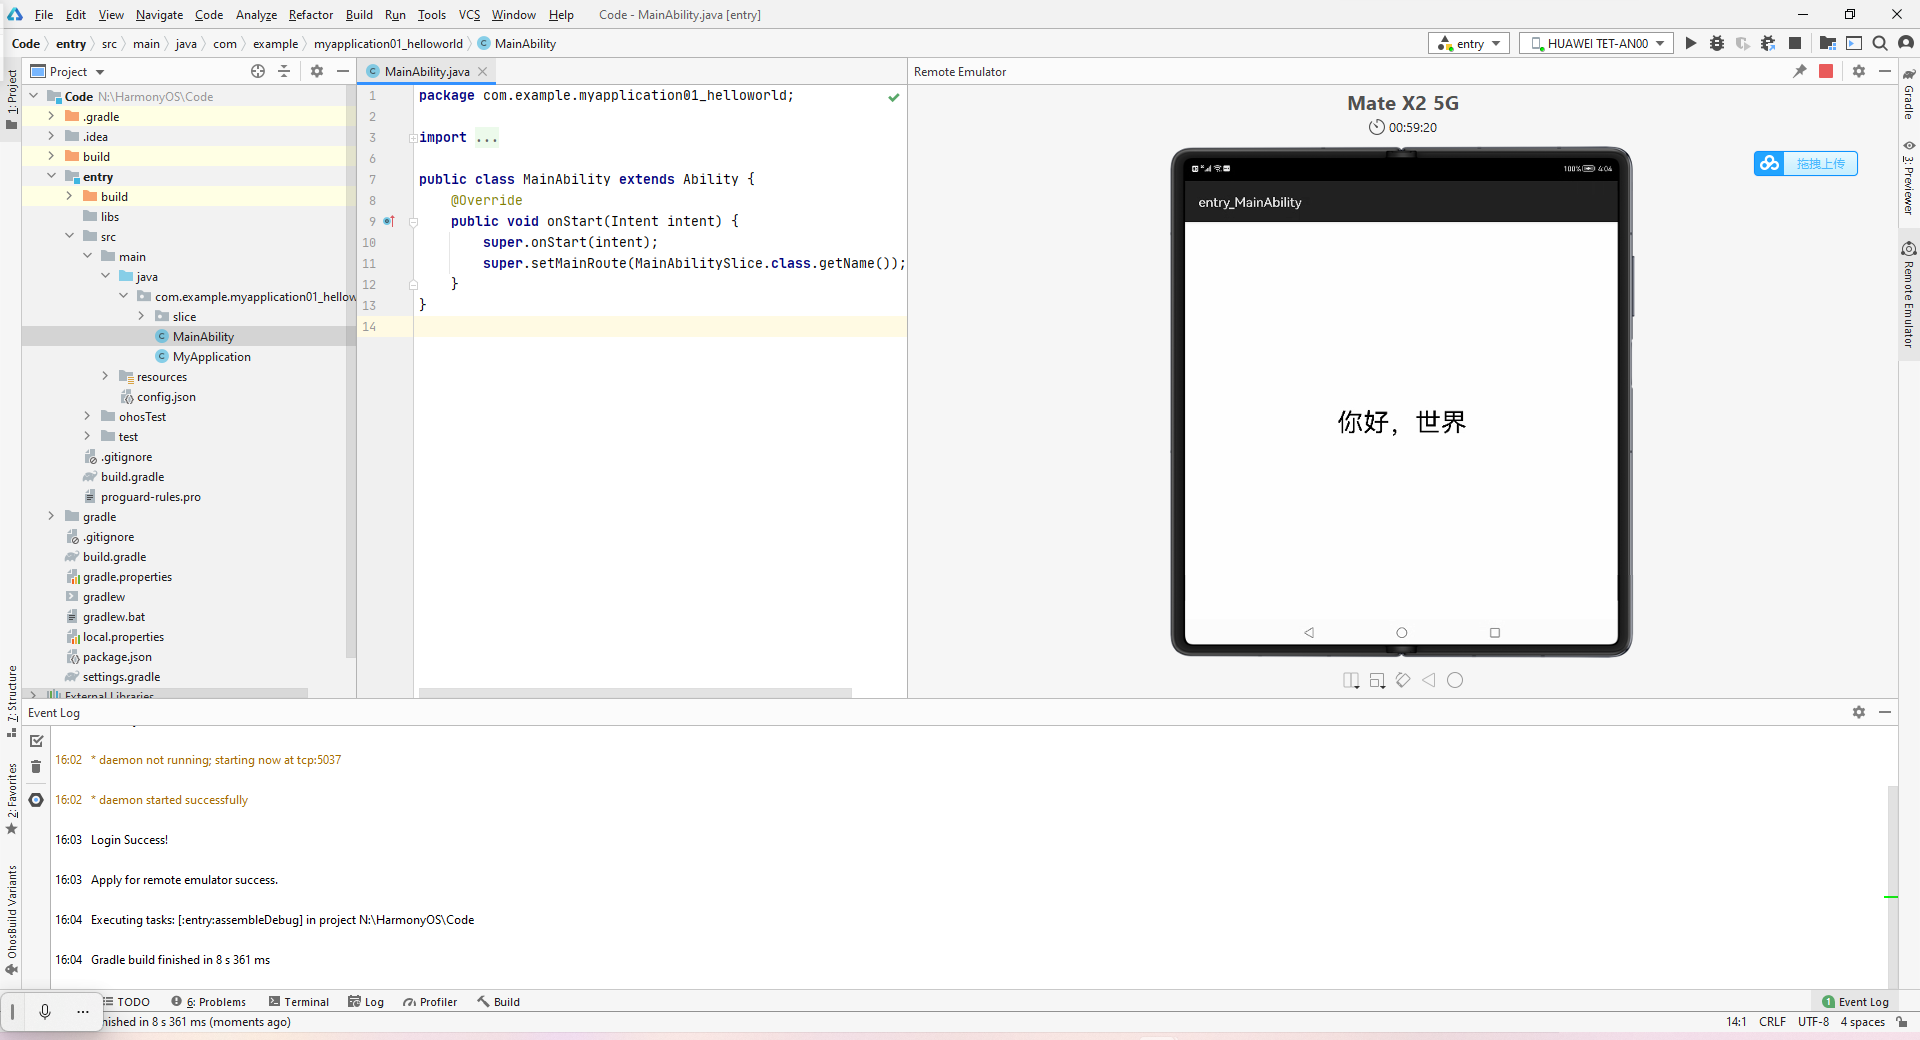Toggle Event Log soft-wrap or filter icon
The image size is (1920, 1040).
coord(36,800)
